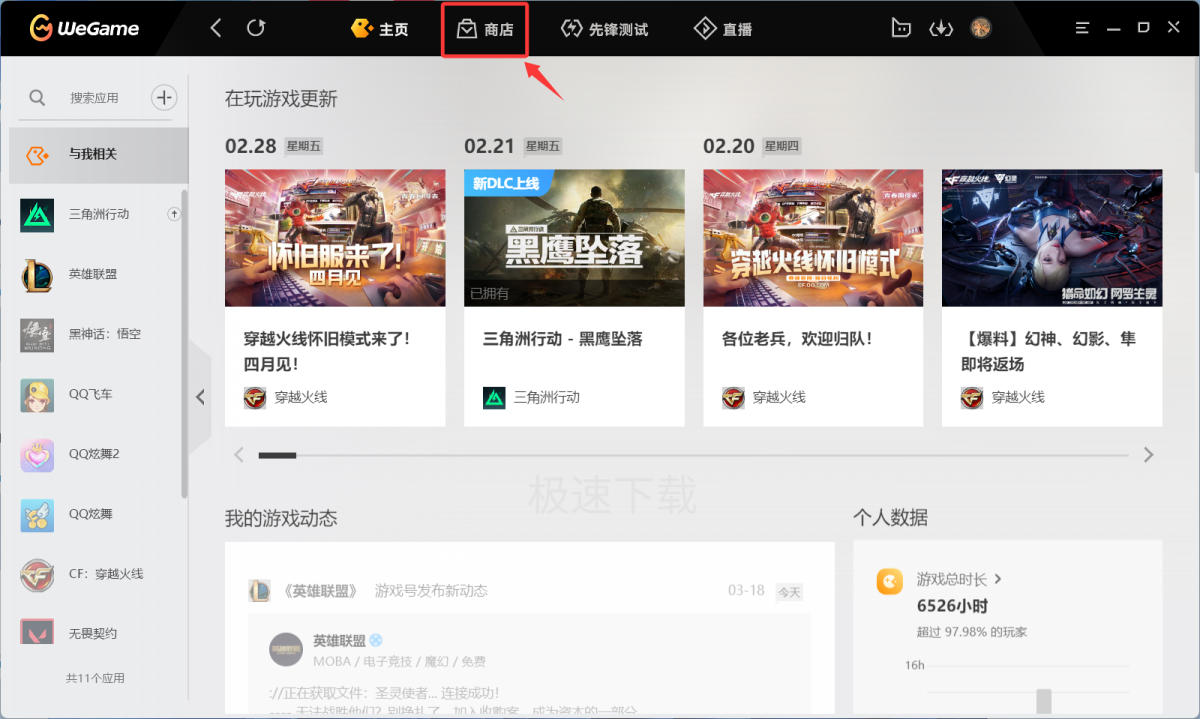
Task: Collapse the sidebar with the arrow handle
Action: pos(200,397)
